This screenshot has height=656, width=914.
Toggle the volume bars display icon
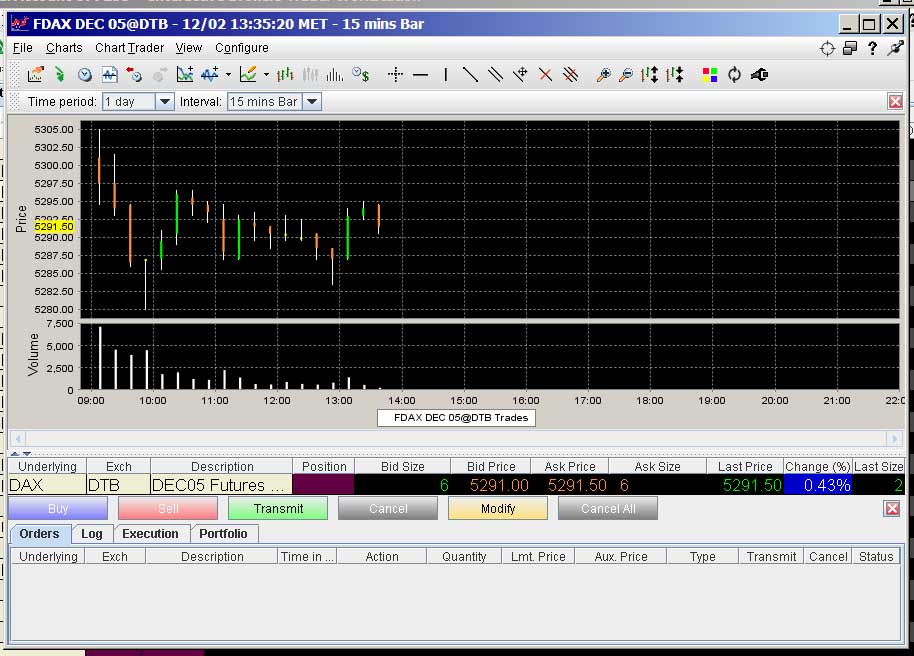335,75
